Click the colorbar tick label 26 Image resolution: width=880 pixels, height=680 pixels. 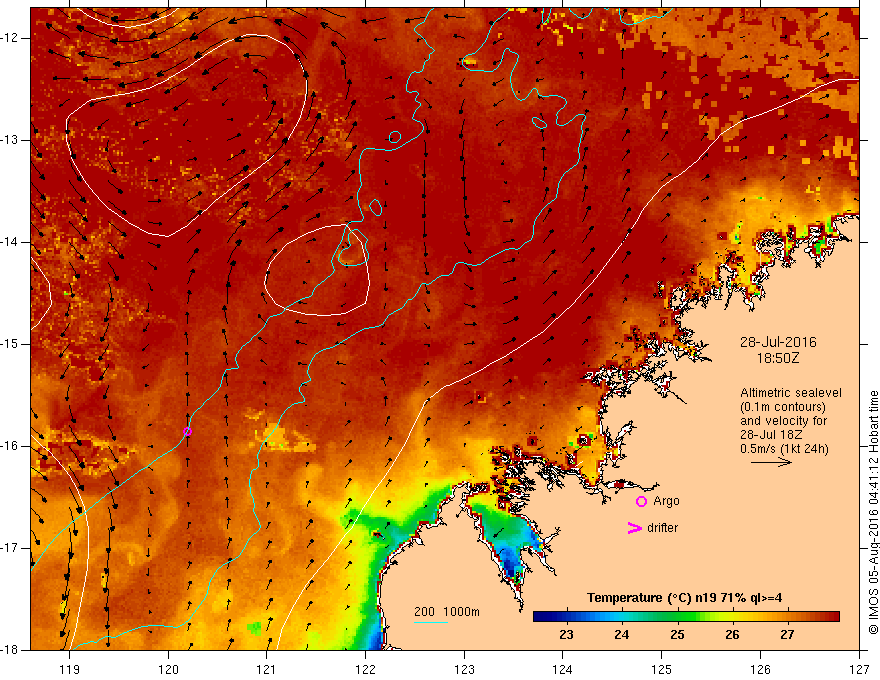click(732, 635)
